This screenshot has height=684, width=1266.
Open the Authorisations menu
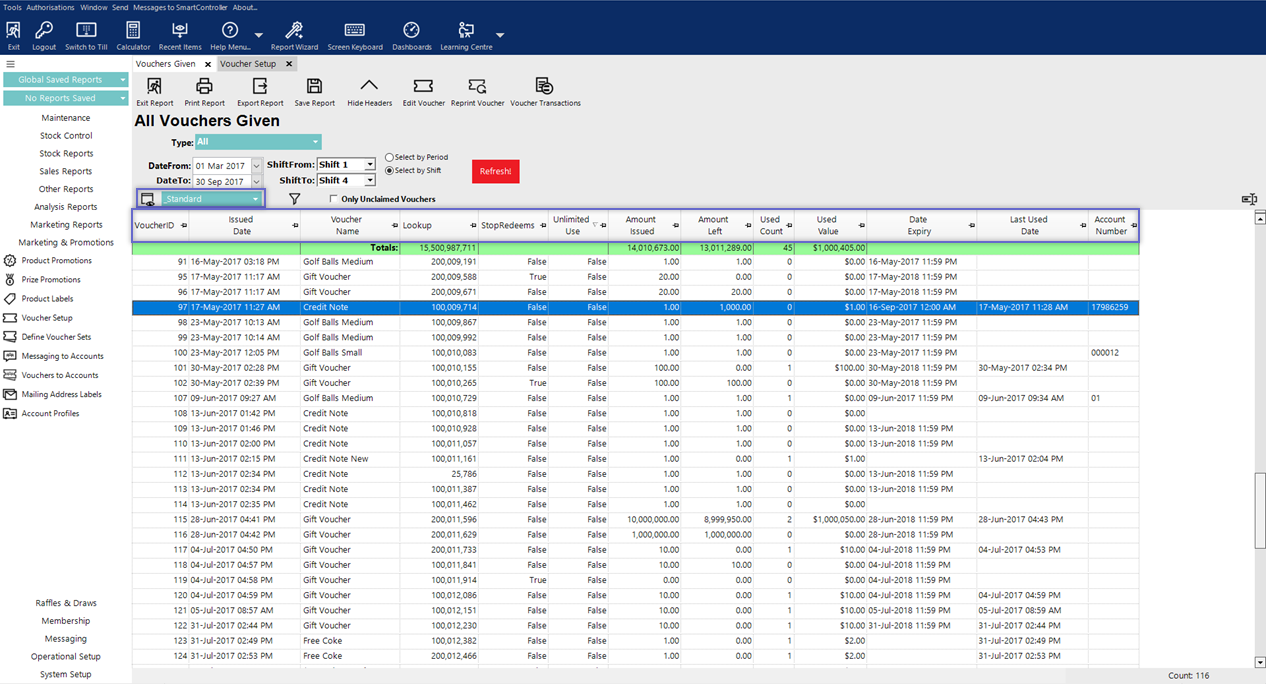click(50, 7)
